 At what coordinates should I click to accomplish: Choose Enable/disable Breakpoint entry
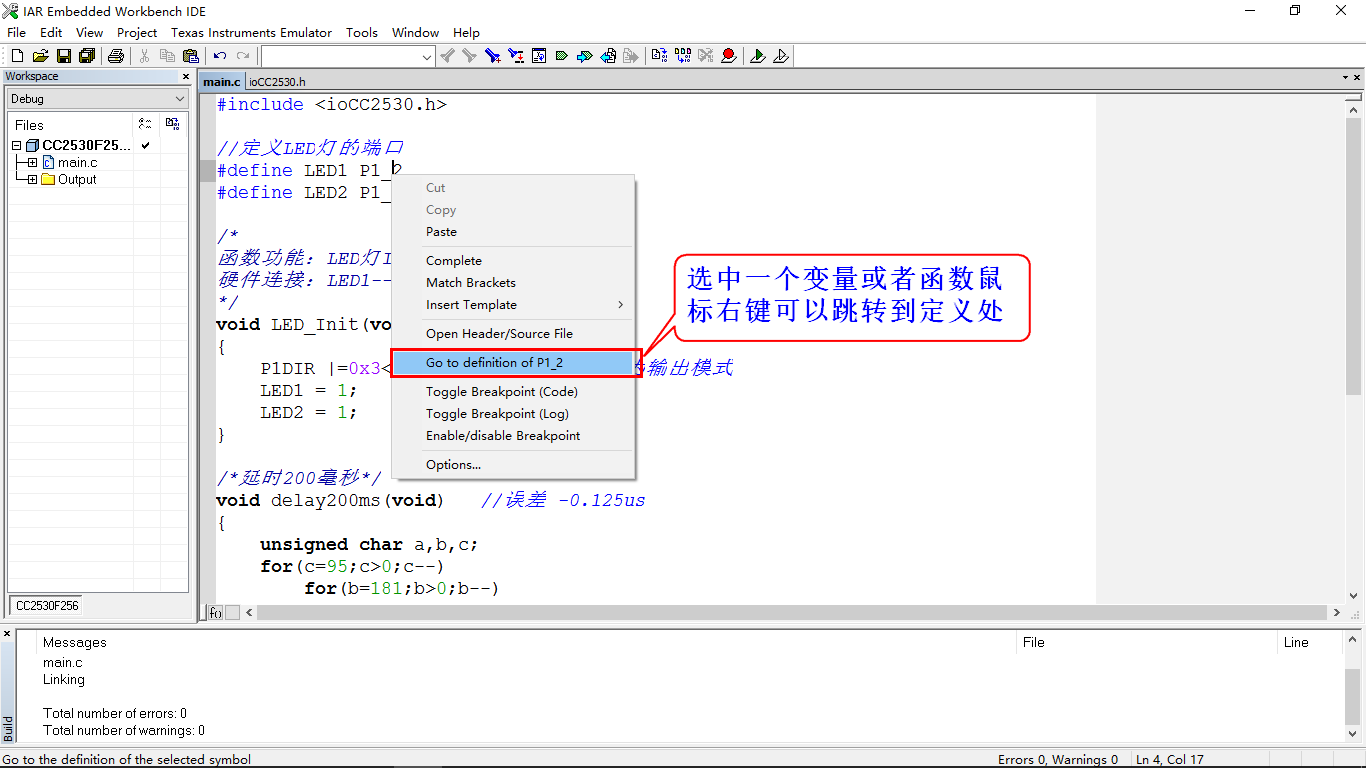click(513, 436)
